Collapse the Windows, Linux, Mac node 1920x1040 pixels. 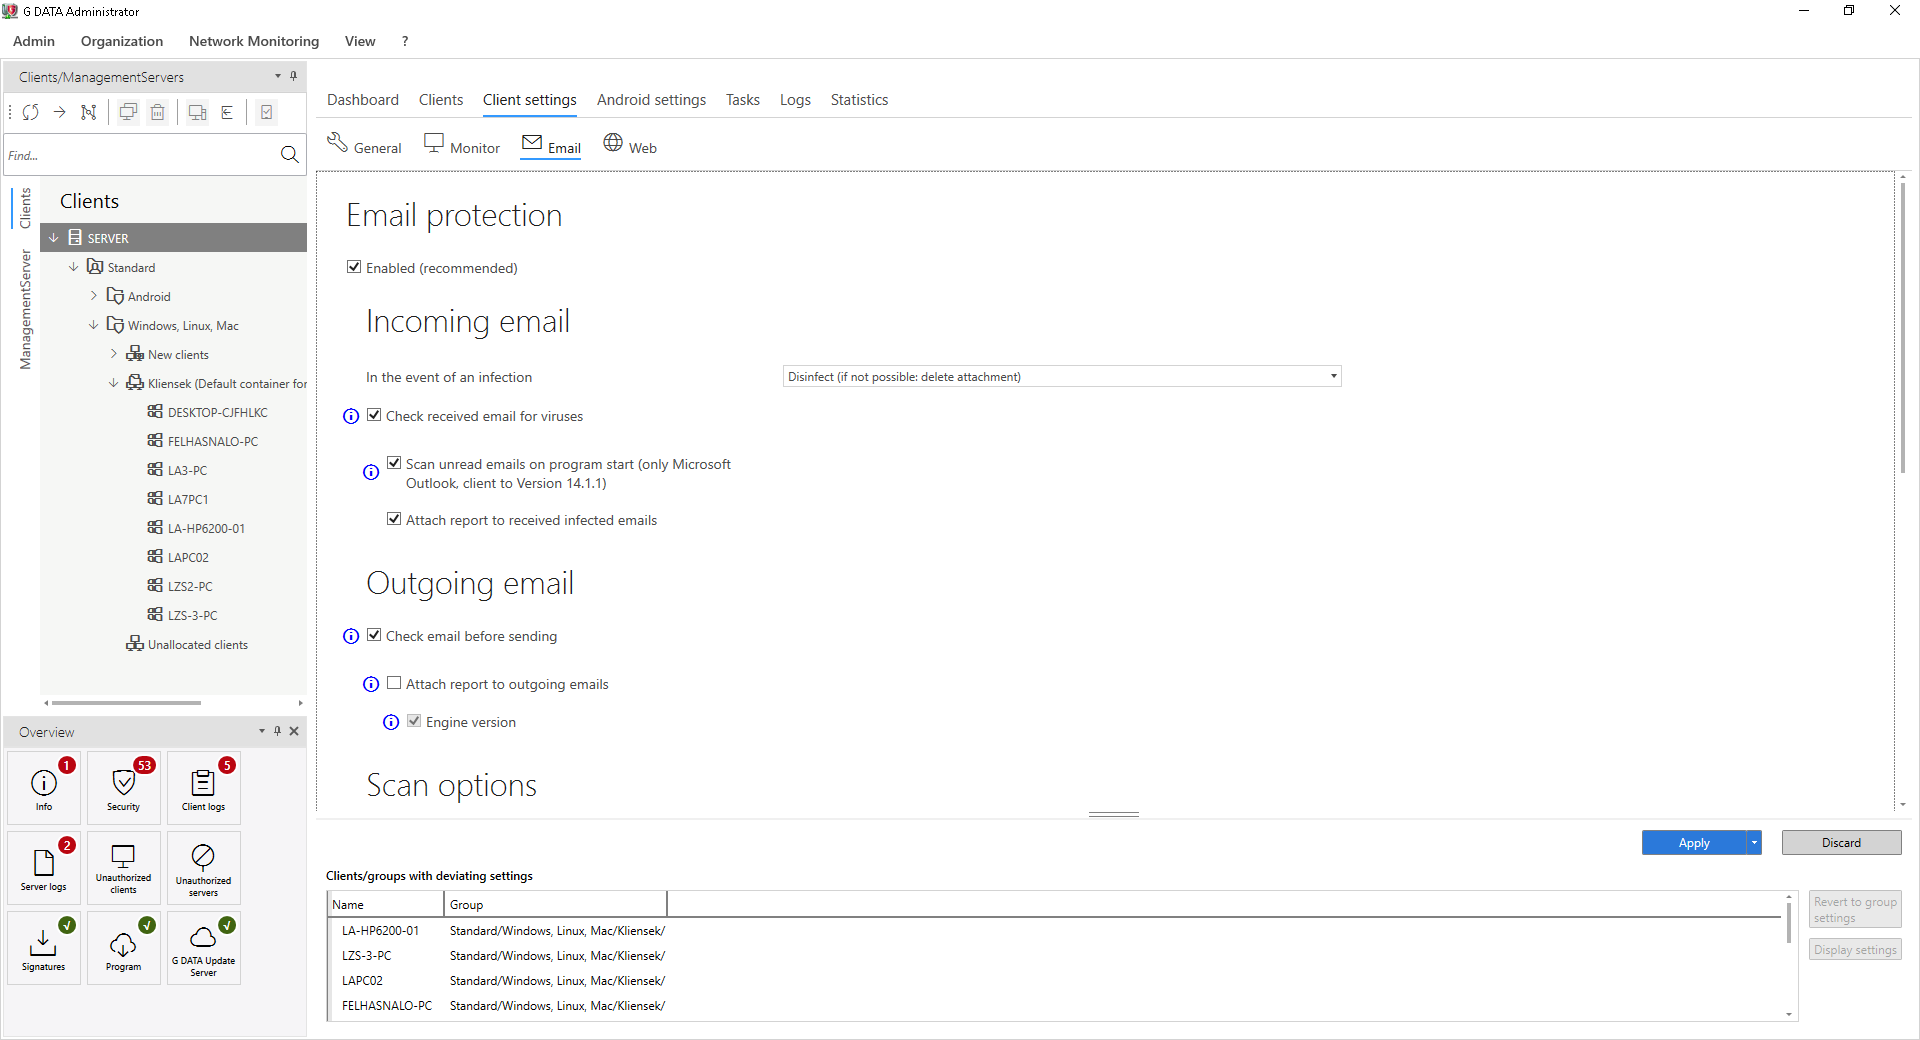pyautogui.click(x=94, y=325)
